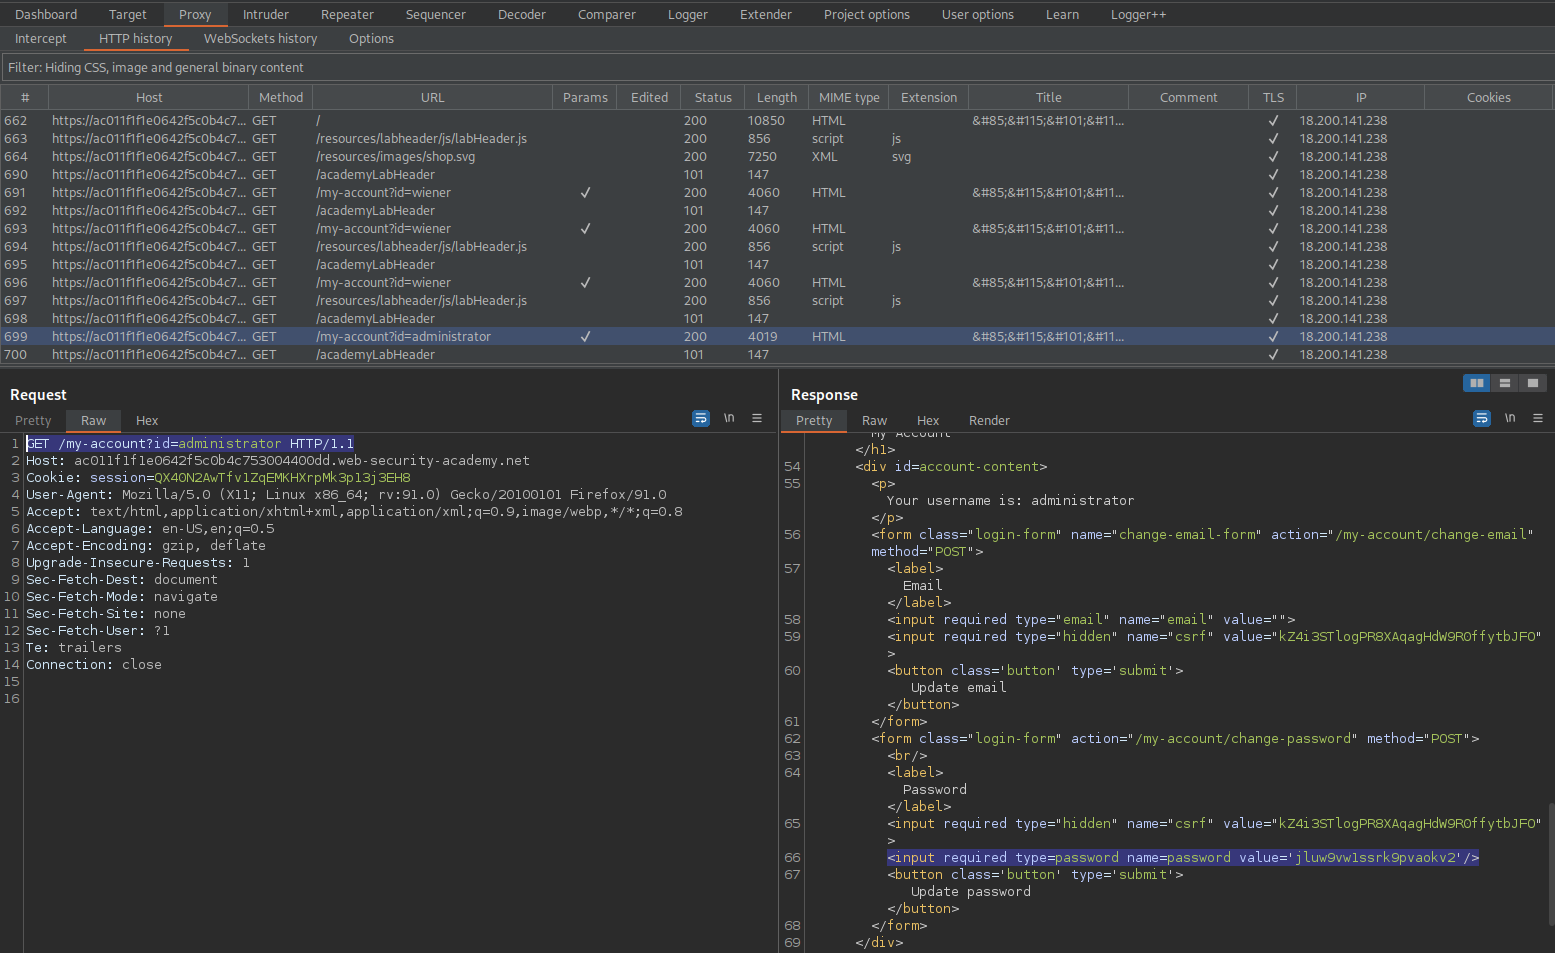This screenshot has height=953, width=1555.
Task: Open the Response panel hamburger menu
Action: [x=1538, y=418]
